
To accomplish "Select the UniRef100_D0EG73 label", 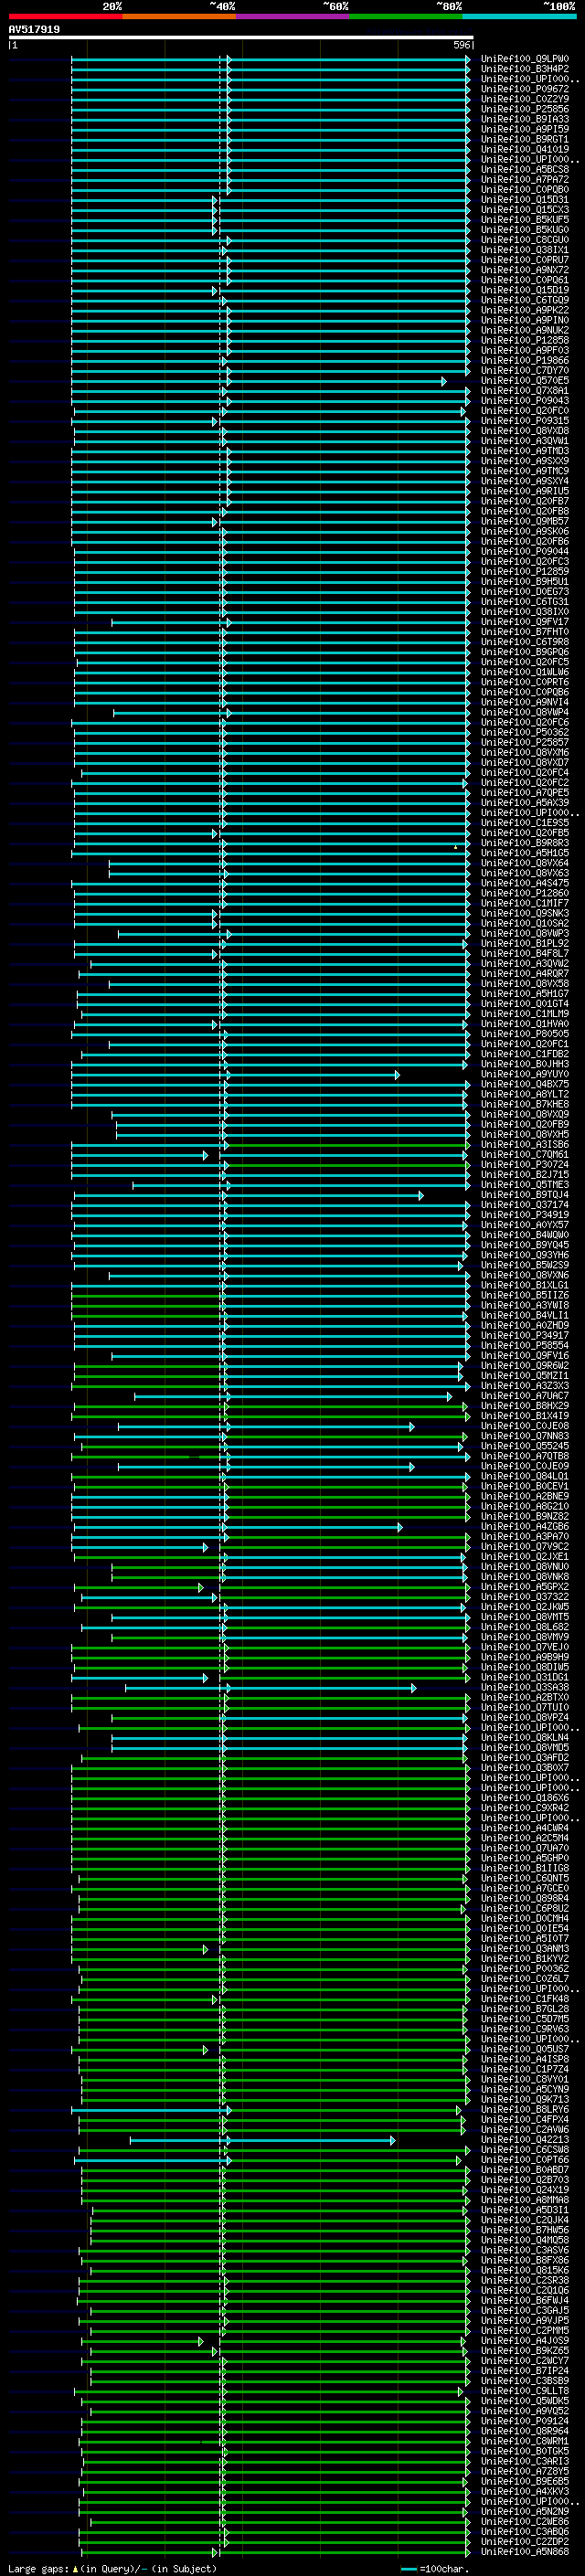I will pos(525,591).
